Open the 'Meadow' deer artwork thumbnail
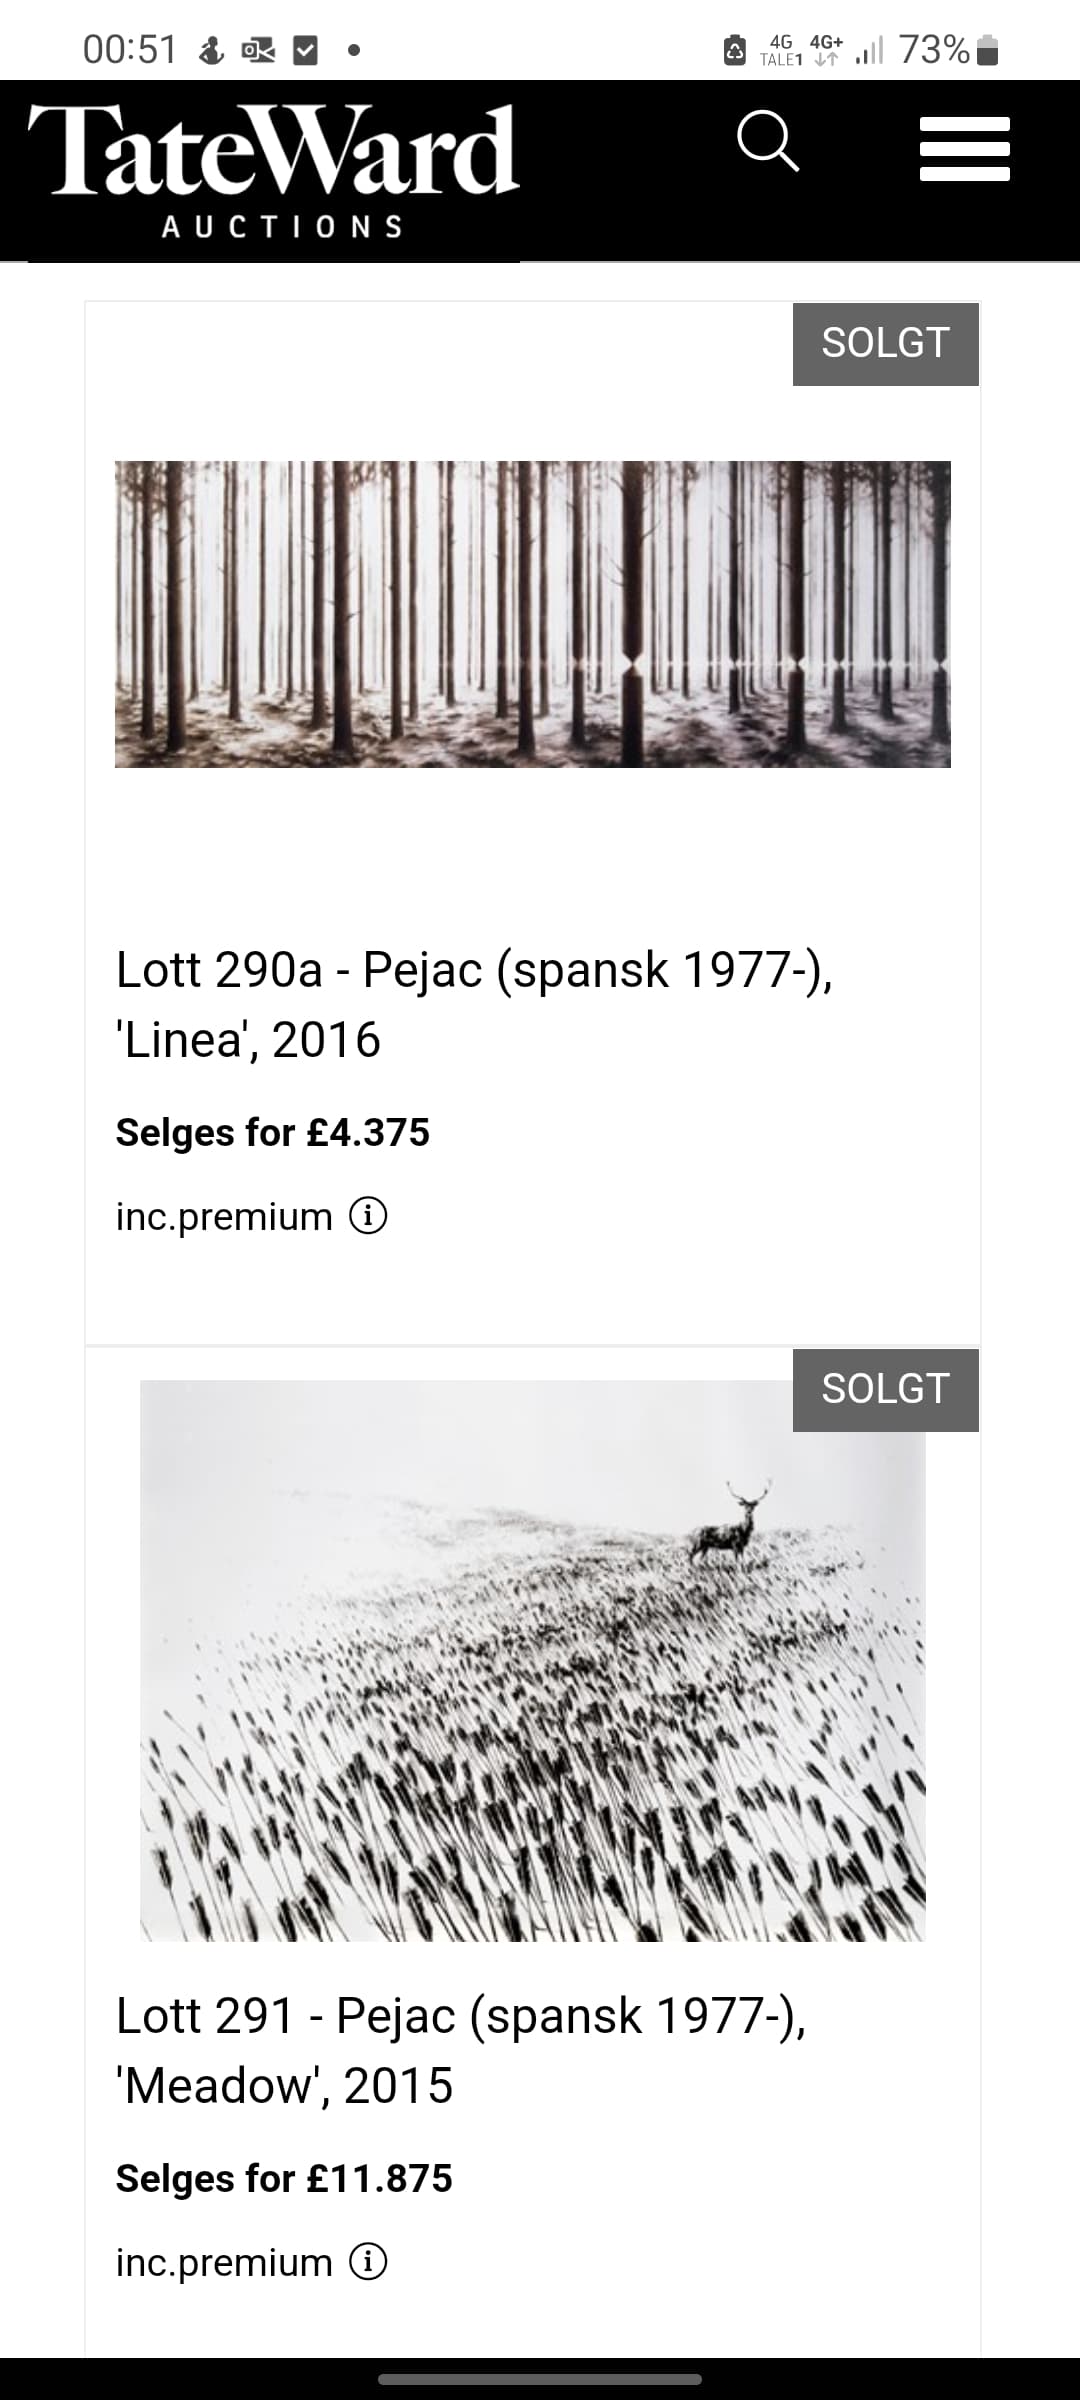 point(532,1660)
